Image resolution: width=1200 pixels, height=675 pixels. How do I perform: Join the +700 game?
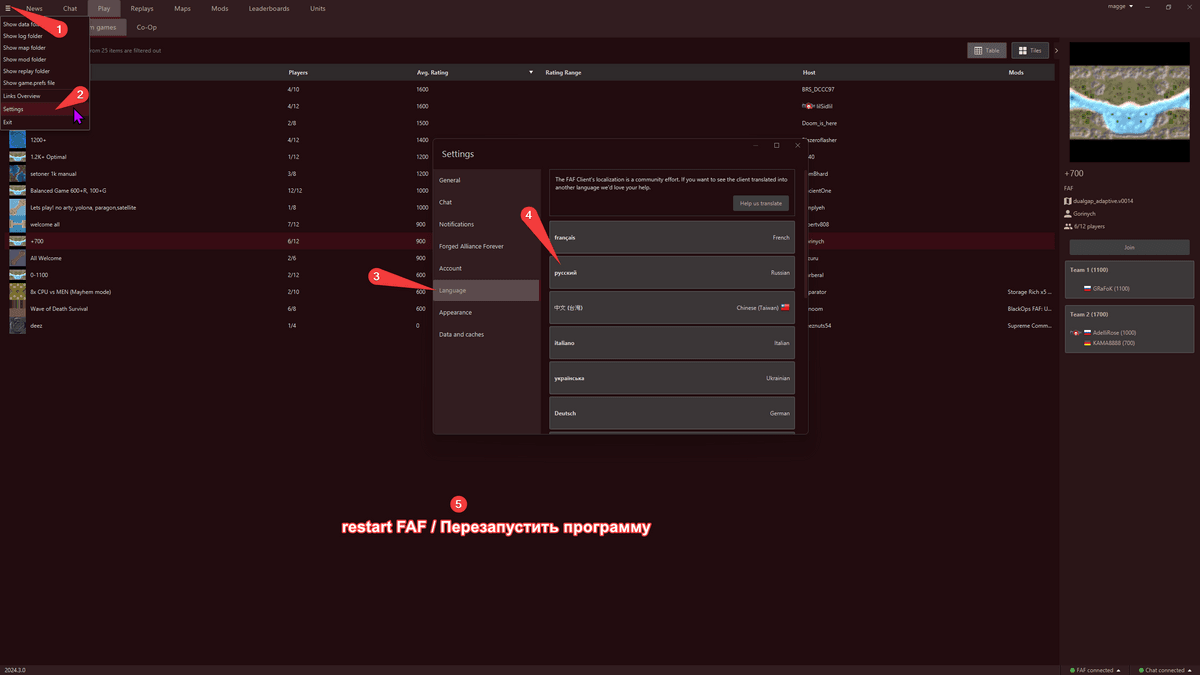(x=1132, y=247)
